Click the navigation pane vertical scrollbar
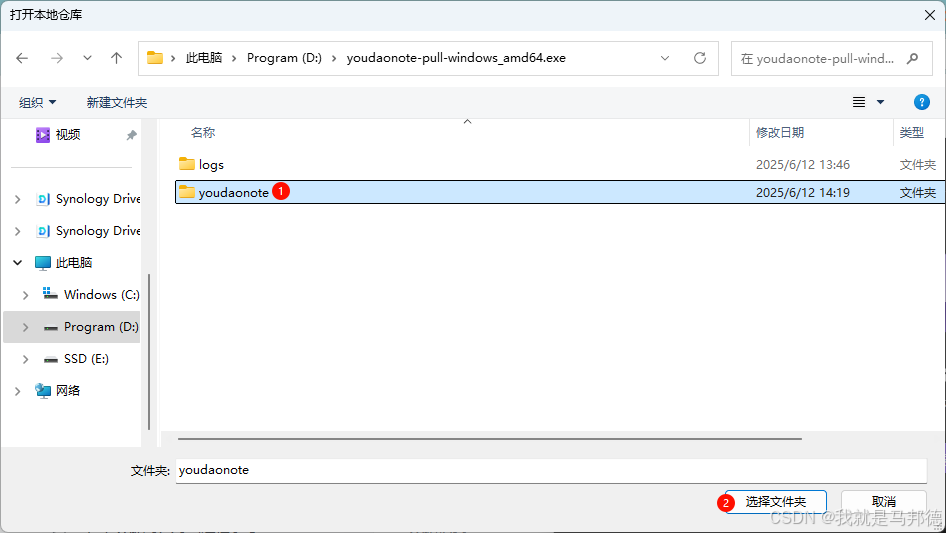 (148, 351)
